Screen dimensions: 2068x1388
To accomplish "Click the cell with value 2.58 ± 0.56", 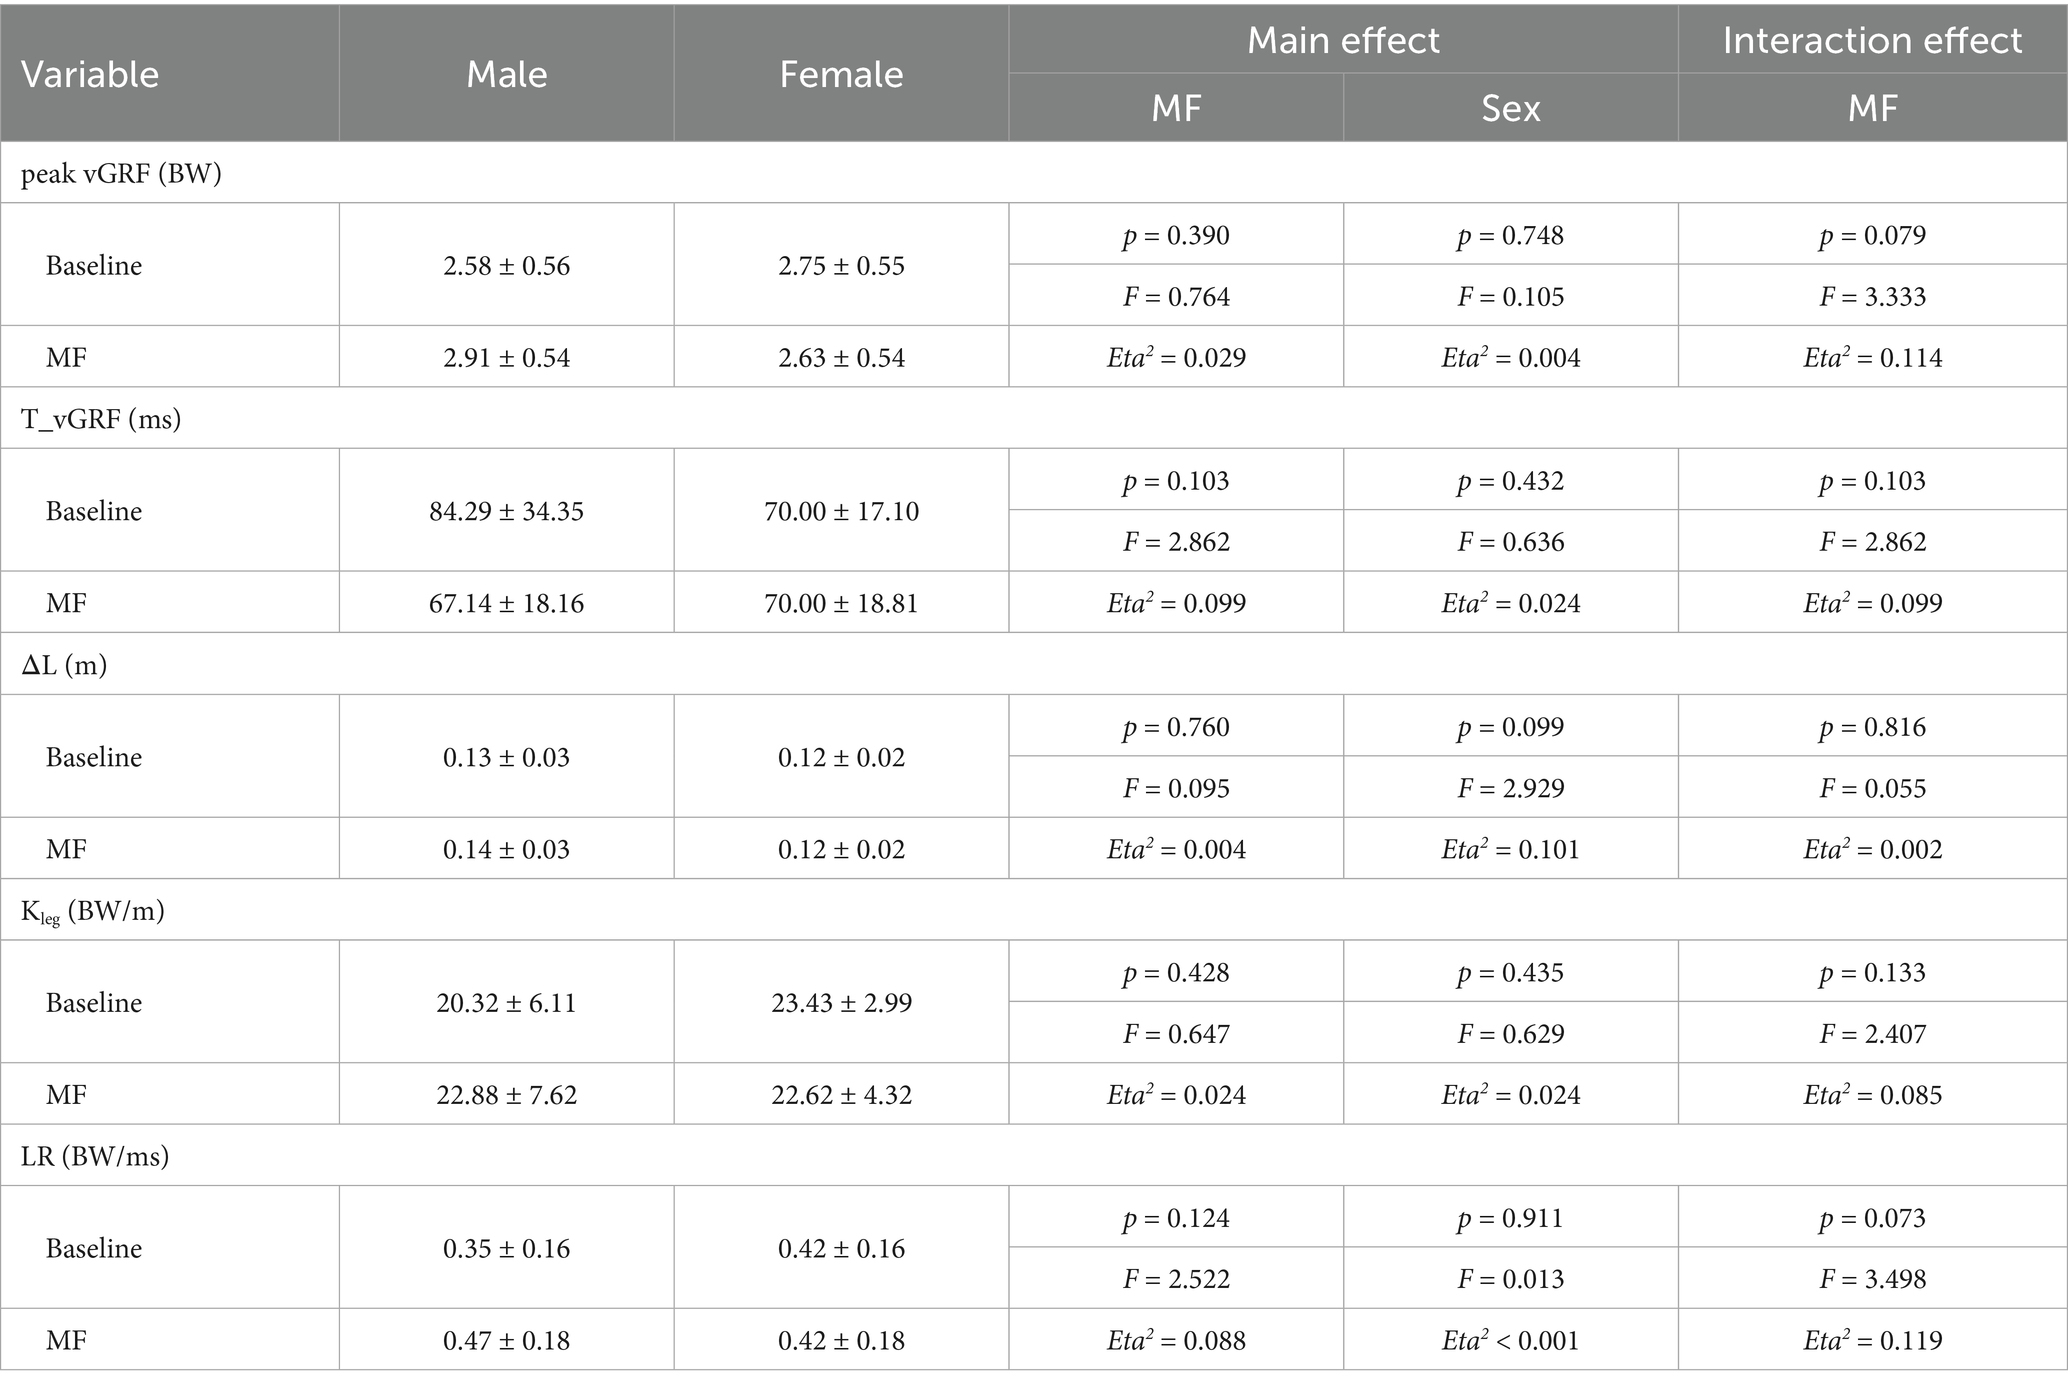I will coord(506,265).
